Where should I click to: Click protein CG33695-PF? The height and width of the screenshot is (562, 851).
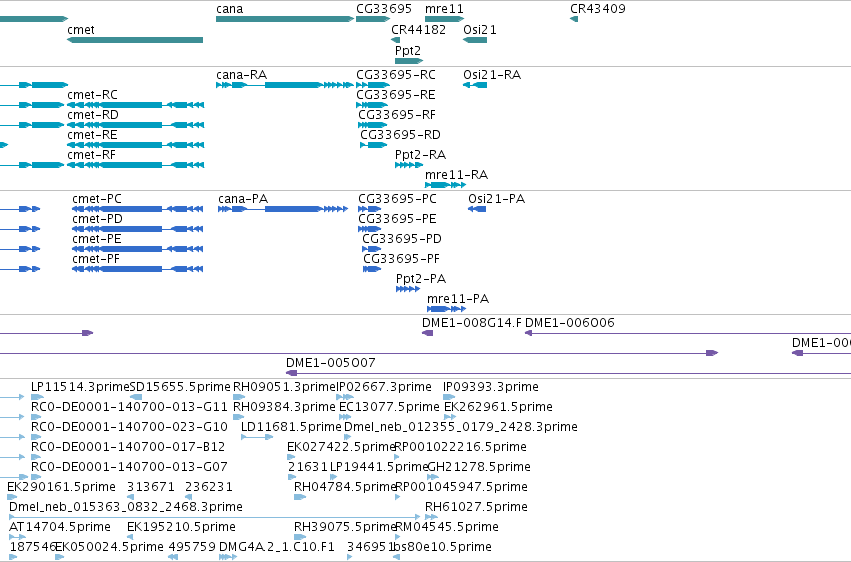pyautogui.click(x=372, y=269)
